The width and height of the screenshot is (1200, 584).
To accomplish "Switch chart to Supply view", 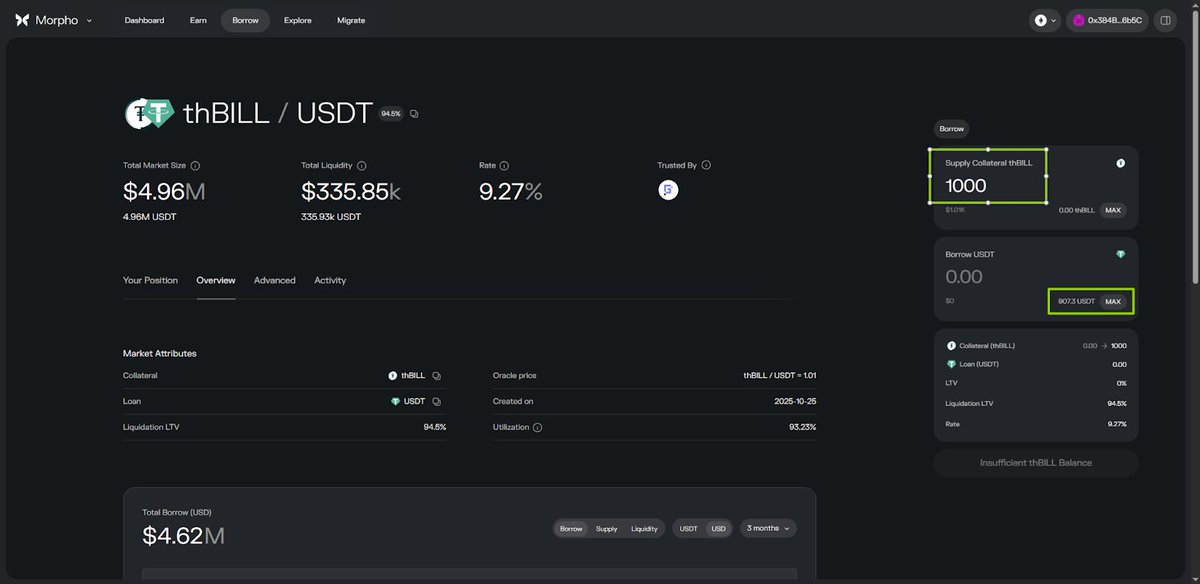I will click(x=606, y=528).
